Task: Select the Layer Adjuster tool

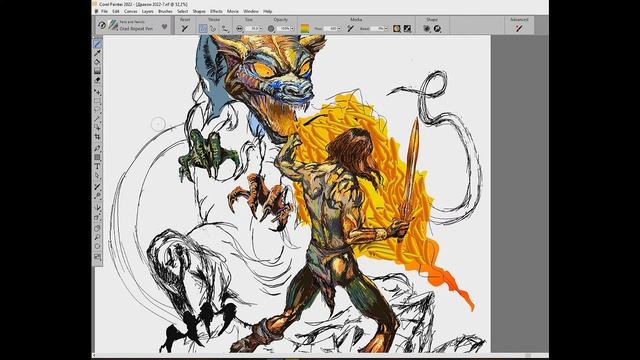Action: 97,92
